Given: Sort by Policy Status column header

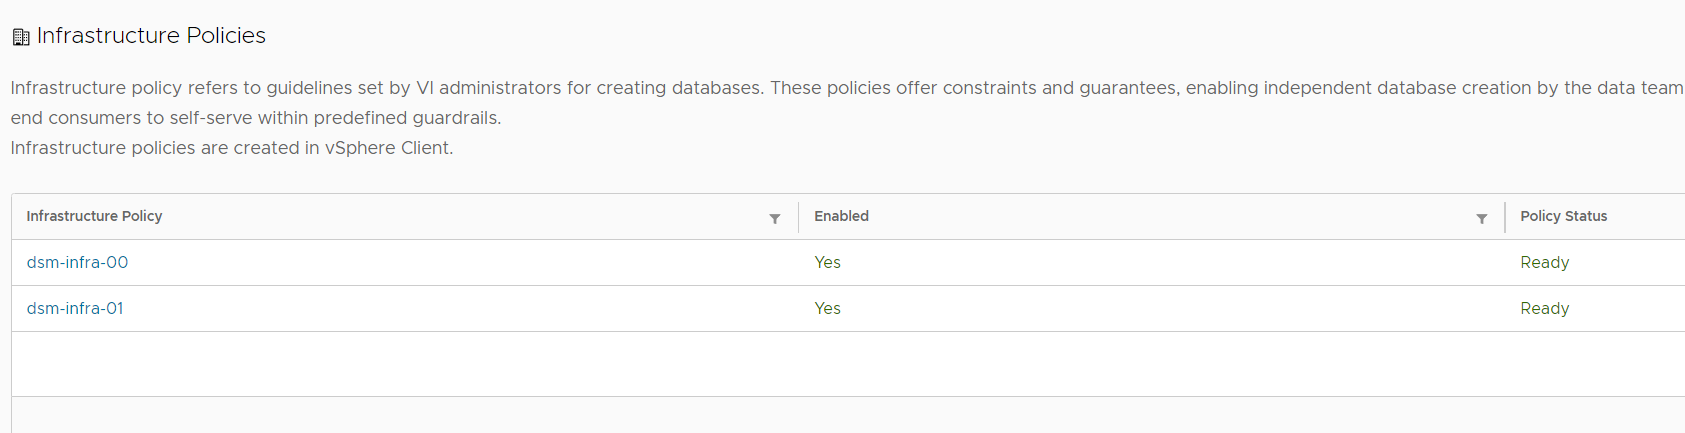Looking at the screenshot, I should (1563, 216).
